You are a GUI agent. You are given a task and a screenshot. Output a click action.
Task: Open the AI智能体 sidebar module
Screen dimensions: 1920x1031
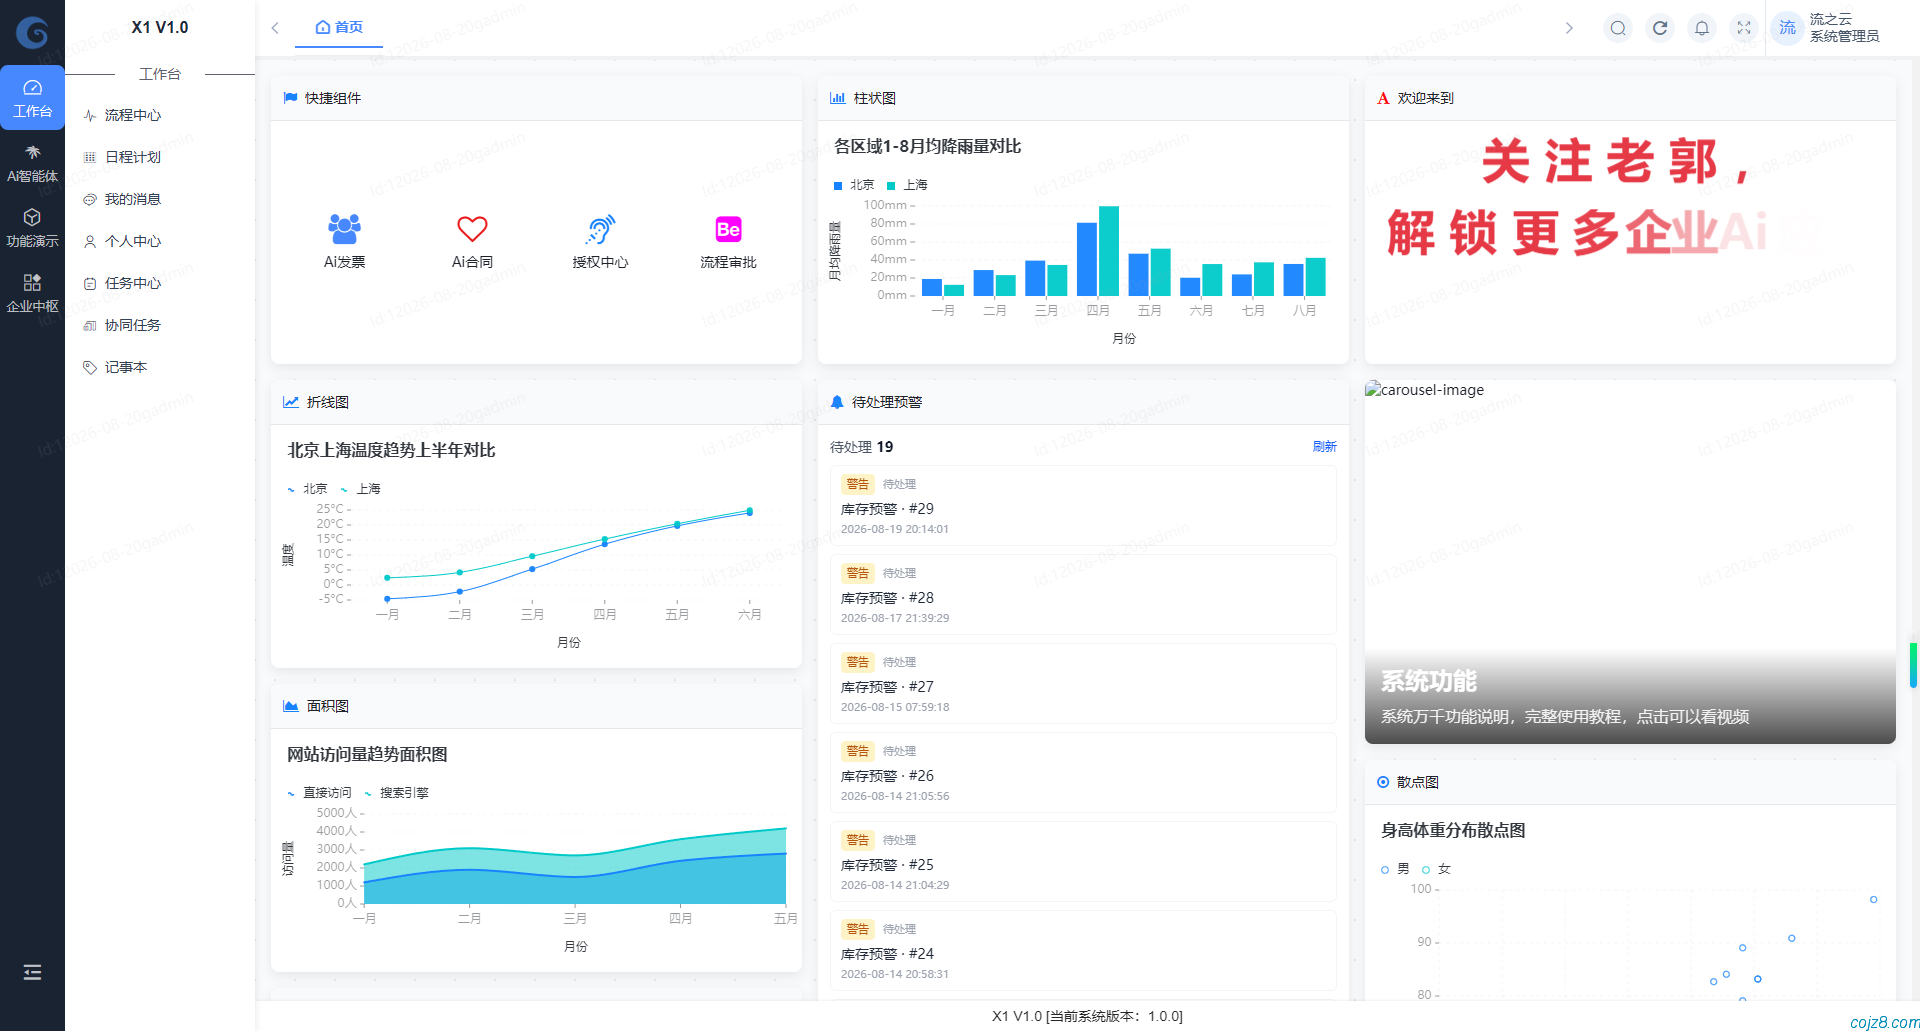32,163
